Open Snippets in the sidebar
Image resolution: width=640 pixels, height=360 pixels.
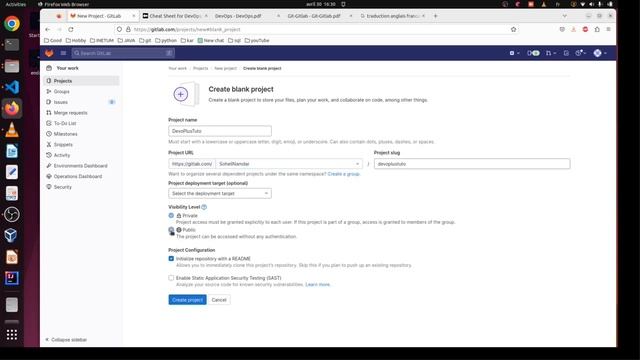click(x=81, y=144)
